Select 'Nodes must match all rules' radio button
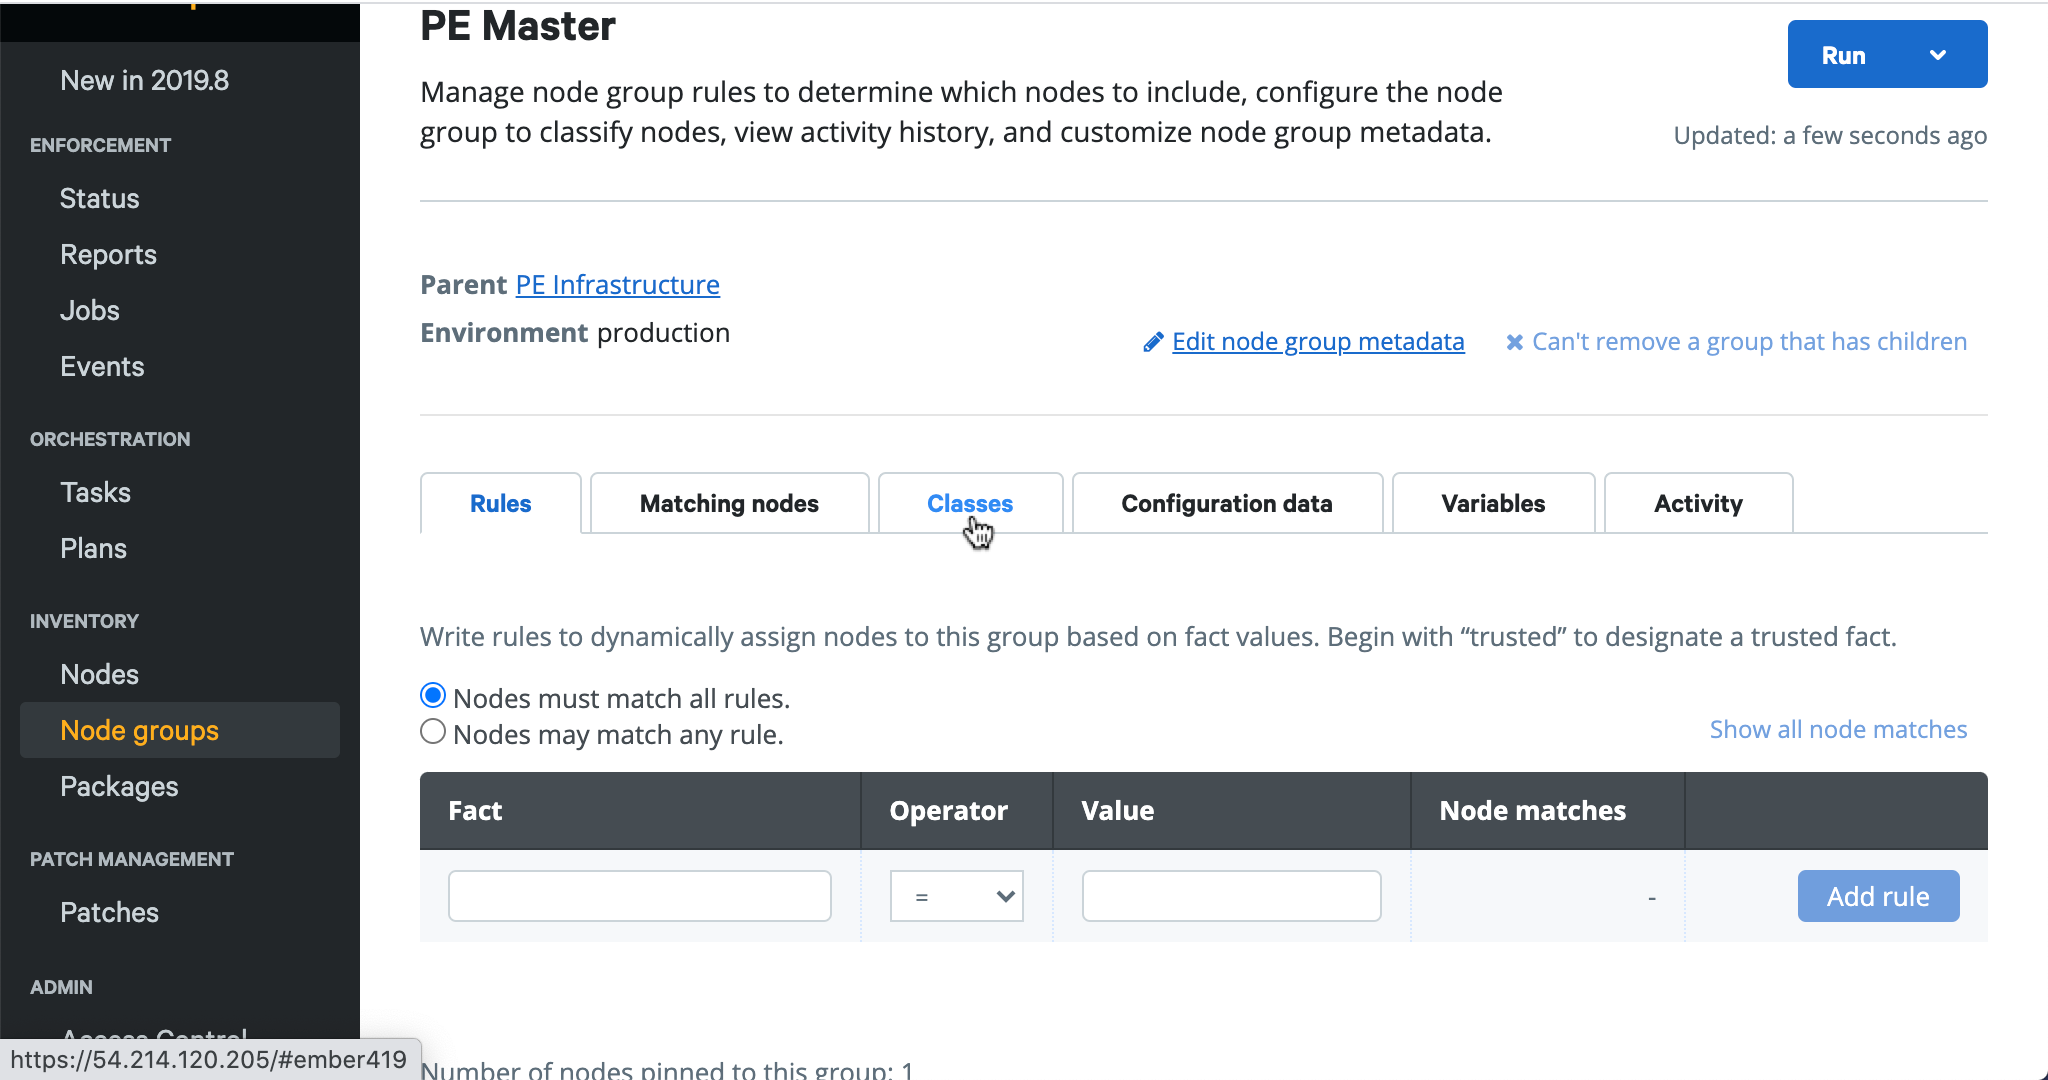Screen dimensions: 2048x1080 point(433,697)
